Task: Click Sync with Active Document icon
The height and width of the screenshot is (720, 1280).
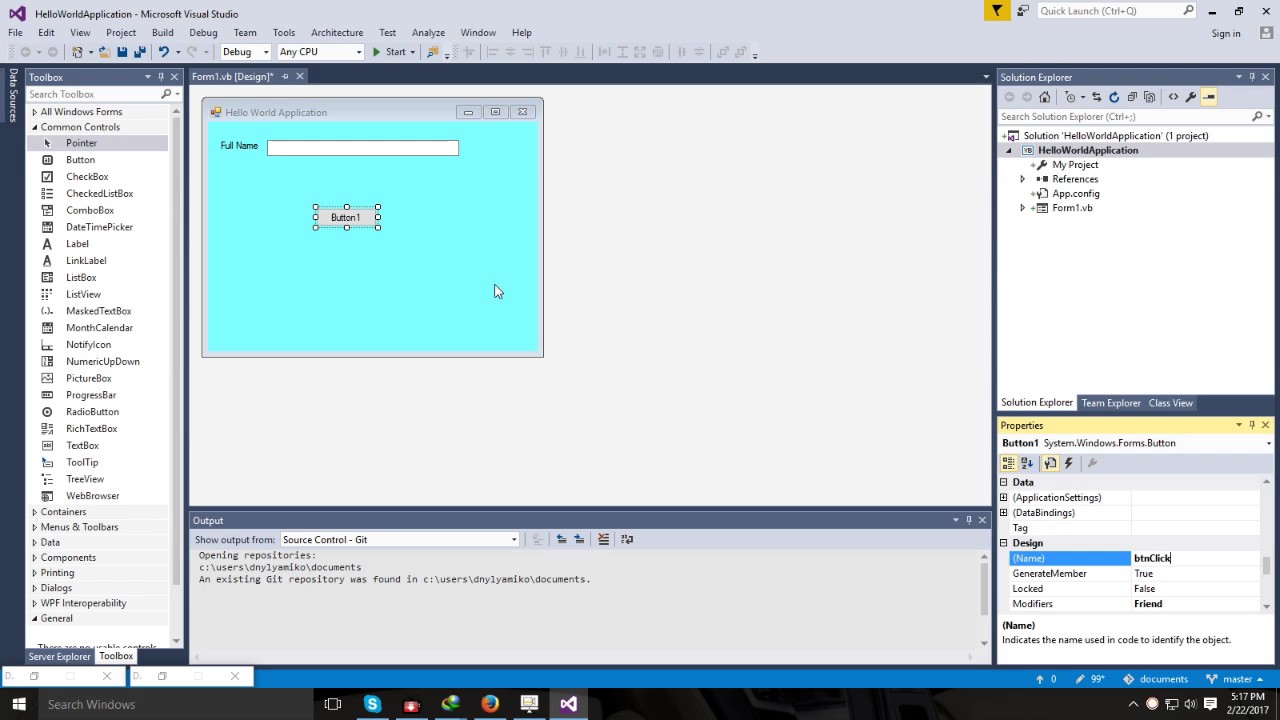Action: pos(1097,97)
